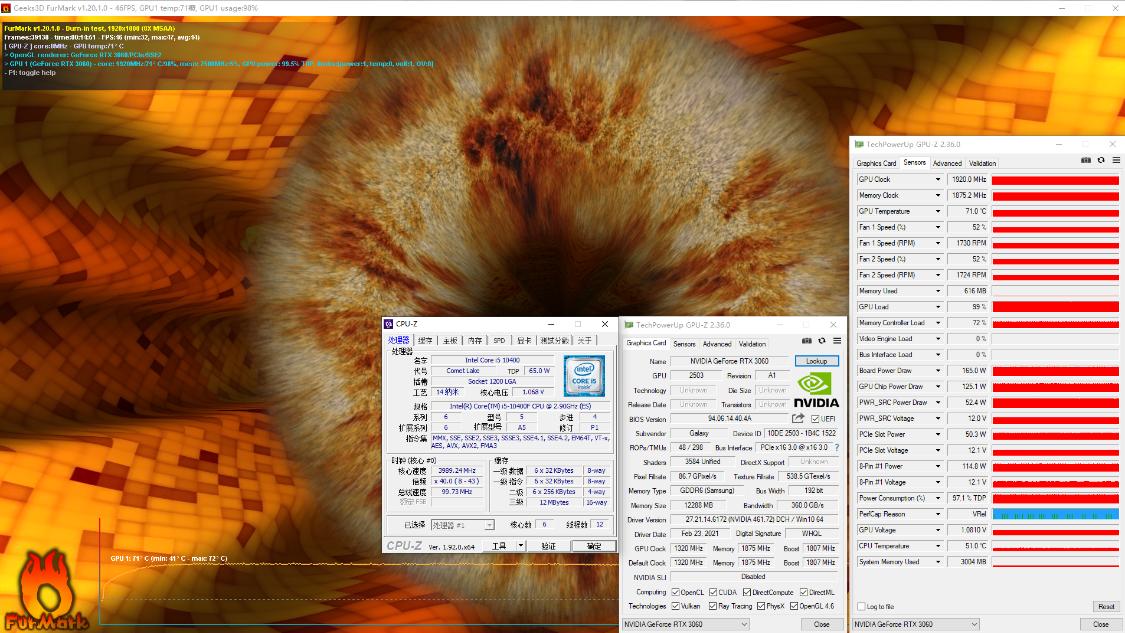This screenshot has height=633, width=1125.
Task: Switch to the SPD tab in CPU-Z
Action: pos(497,340)
